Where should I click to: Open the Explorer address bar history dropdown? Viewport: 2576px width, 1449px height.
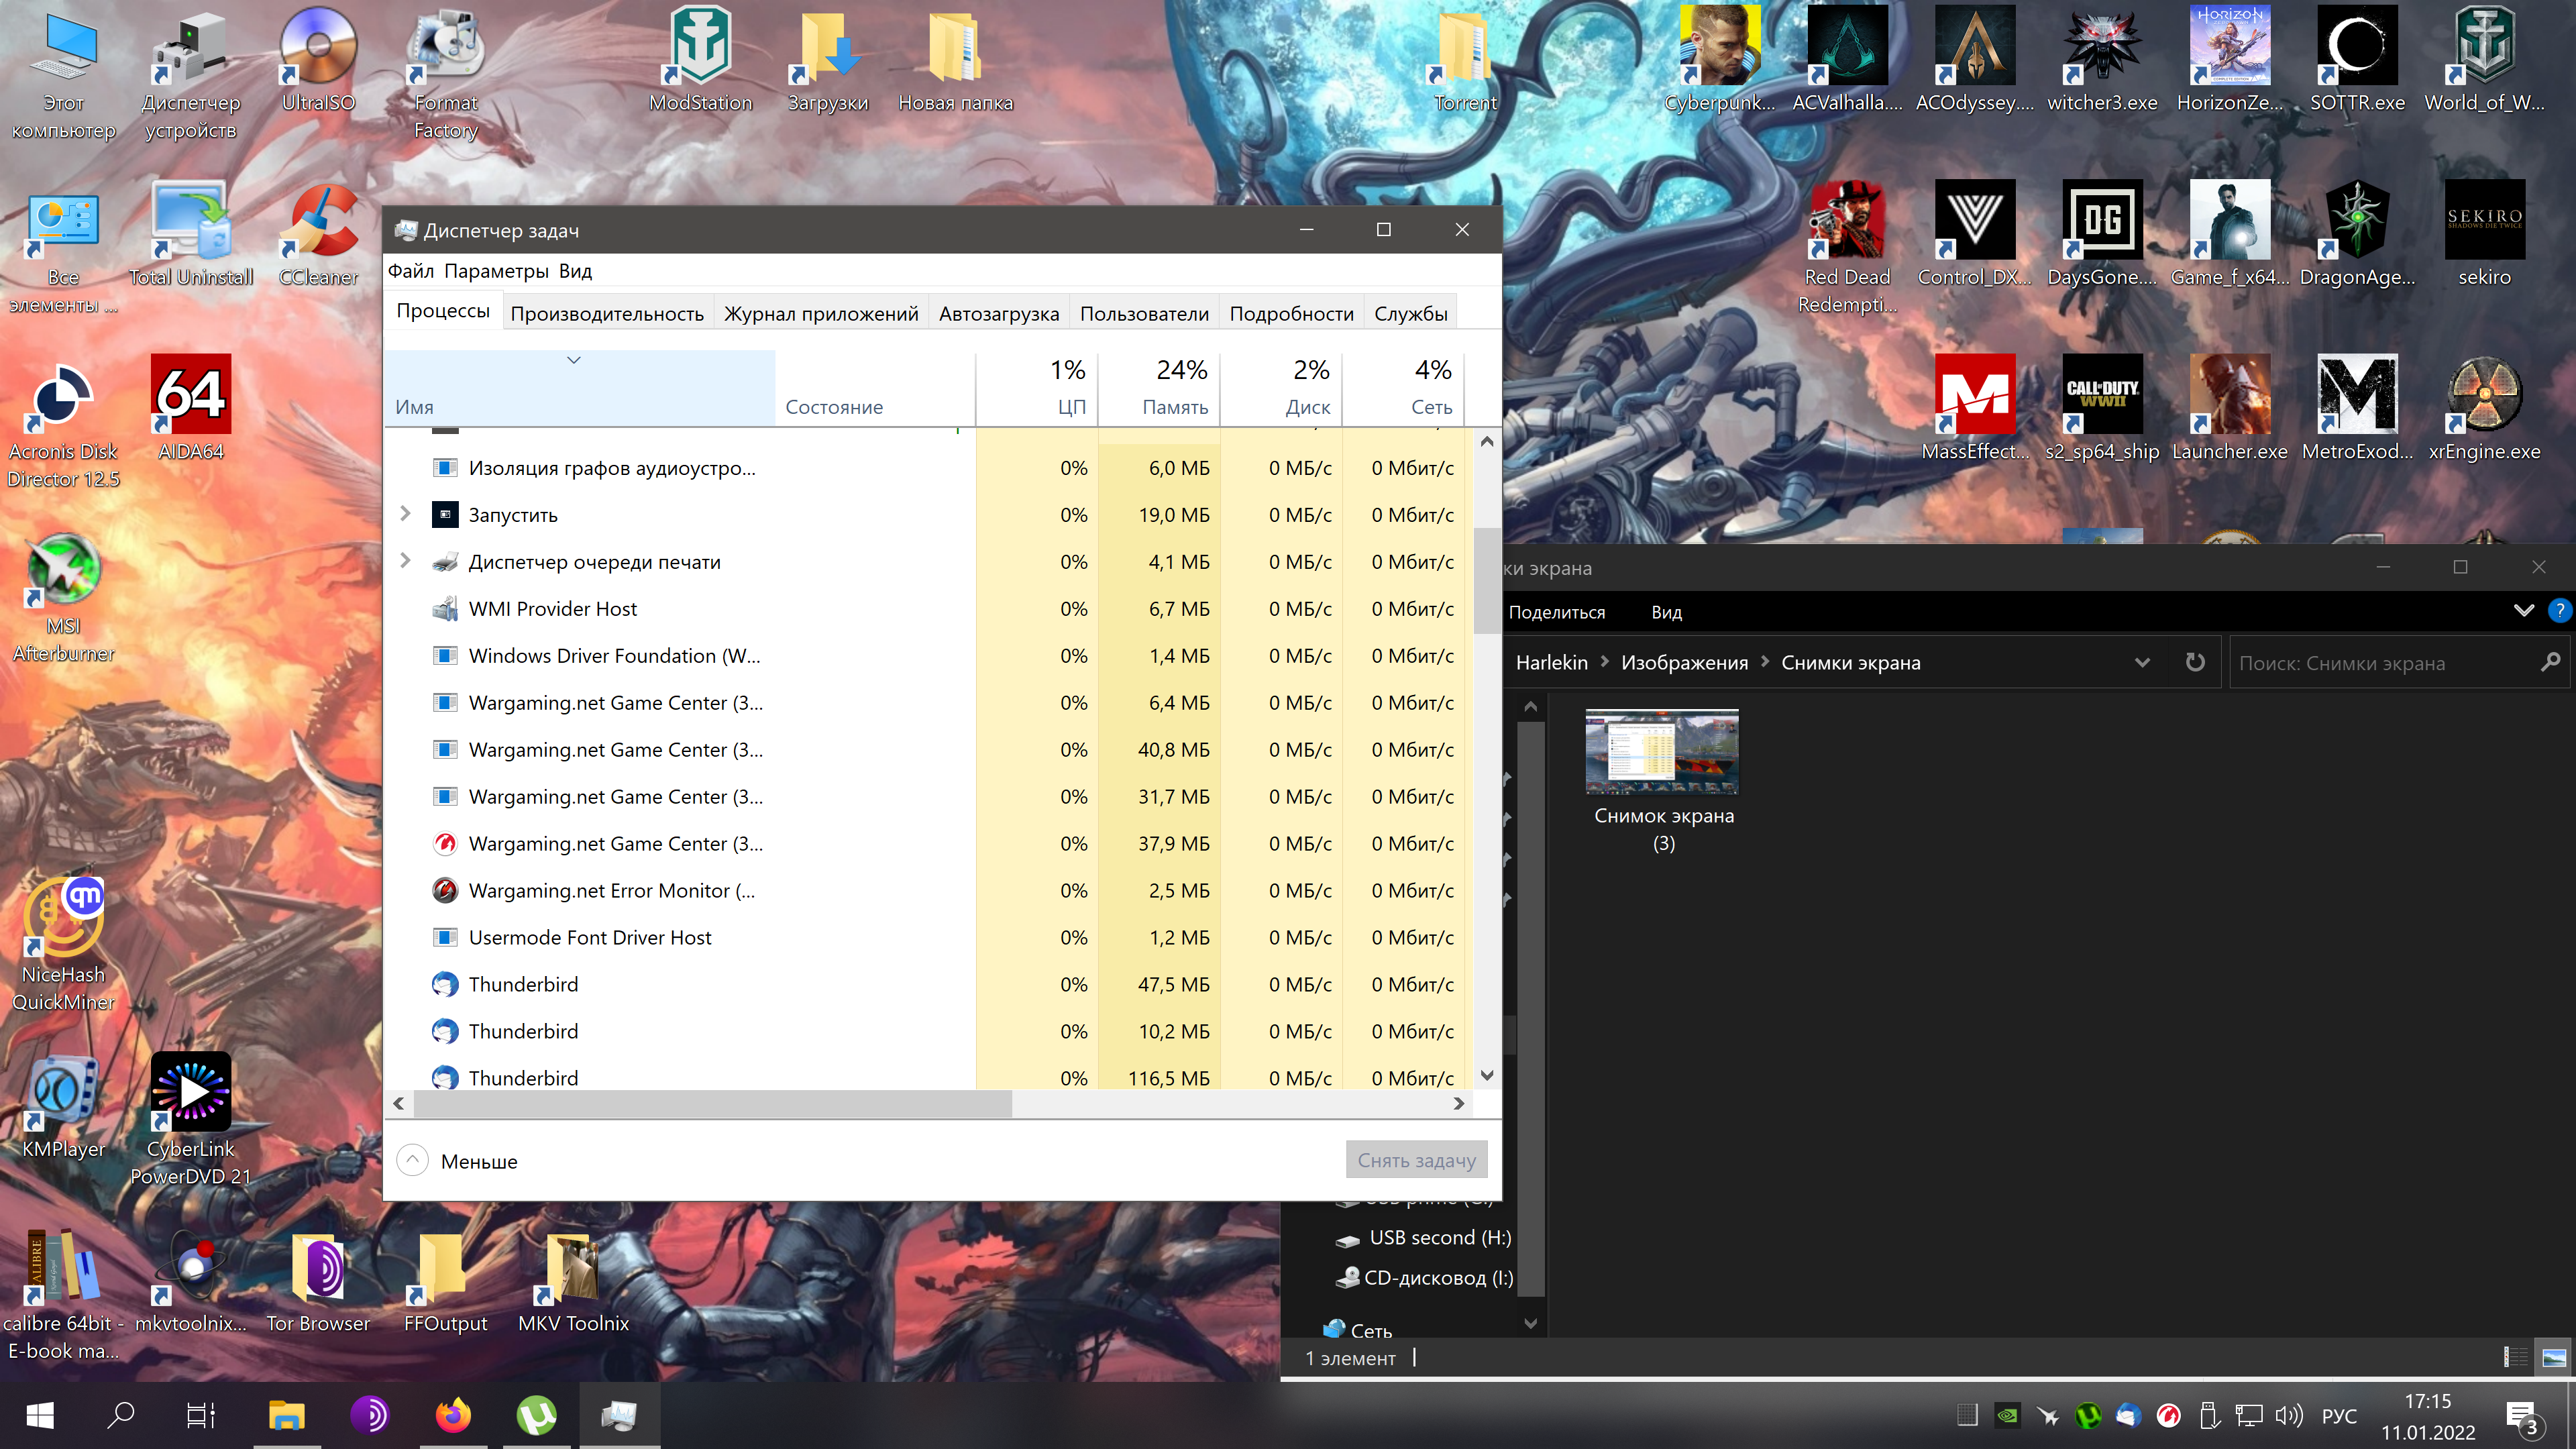2142,662
